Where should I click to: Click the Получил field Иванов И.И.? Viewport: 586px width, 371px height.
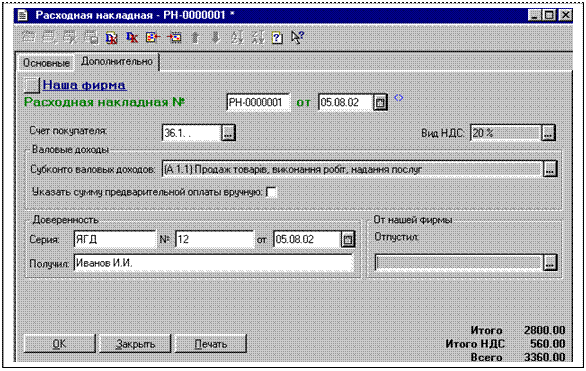[x=213, y=263]
